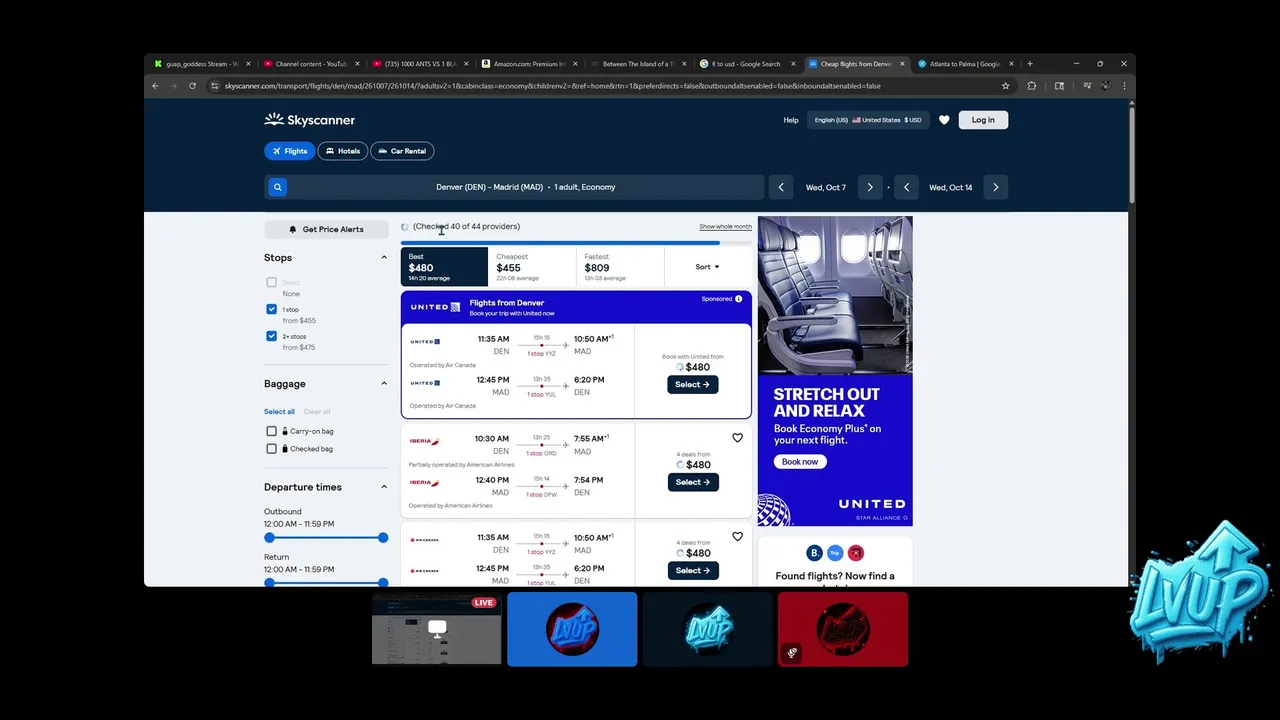This screenshot has height=720, width=1280.
Task: Close the guap_goddess Stream tab
Action: pos(248,64)
